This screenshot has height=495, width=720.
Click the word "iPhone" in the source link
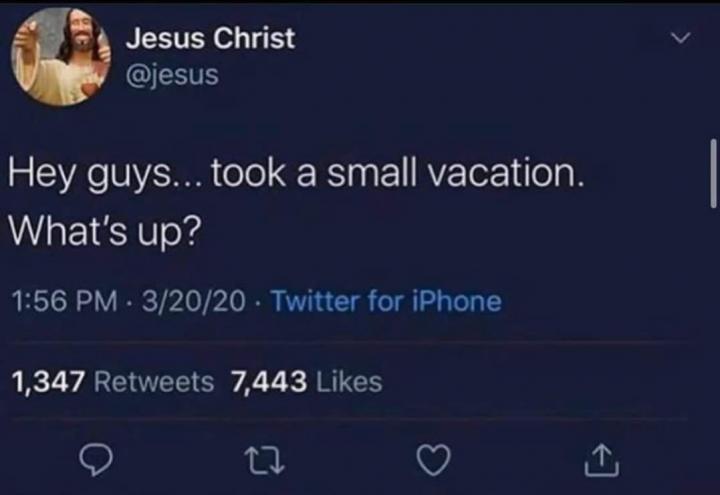pyautogui.click(x=457, y=302)
